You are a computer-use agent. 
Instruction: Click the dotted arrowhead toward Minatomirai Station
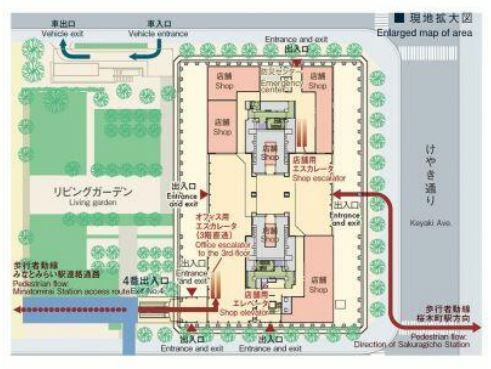(18, 310)
